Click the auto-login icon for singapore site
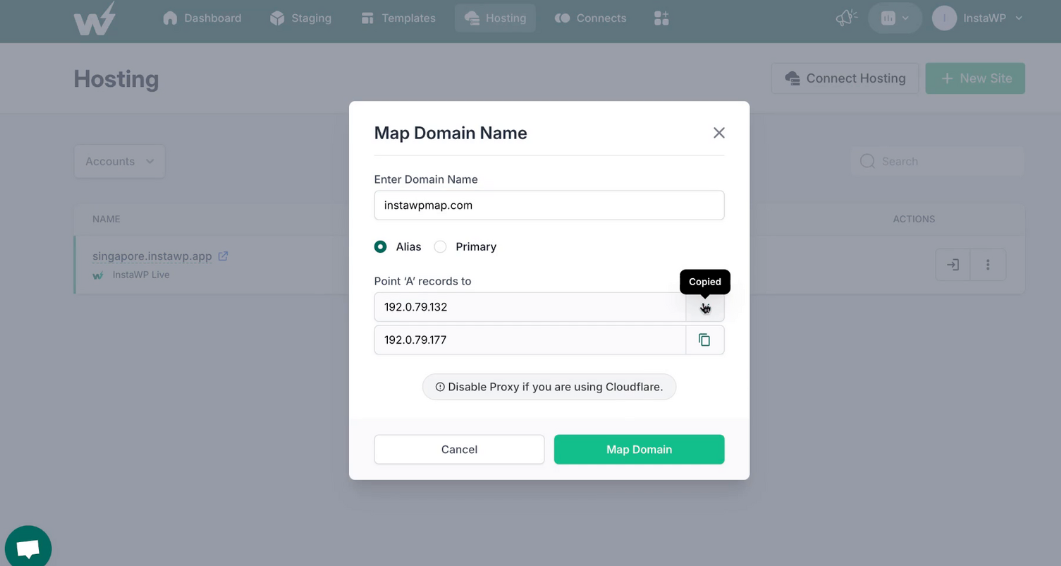Viewport: 1061px width, 566px height. tap(953, 265)
